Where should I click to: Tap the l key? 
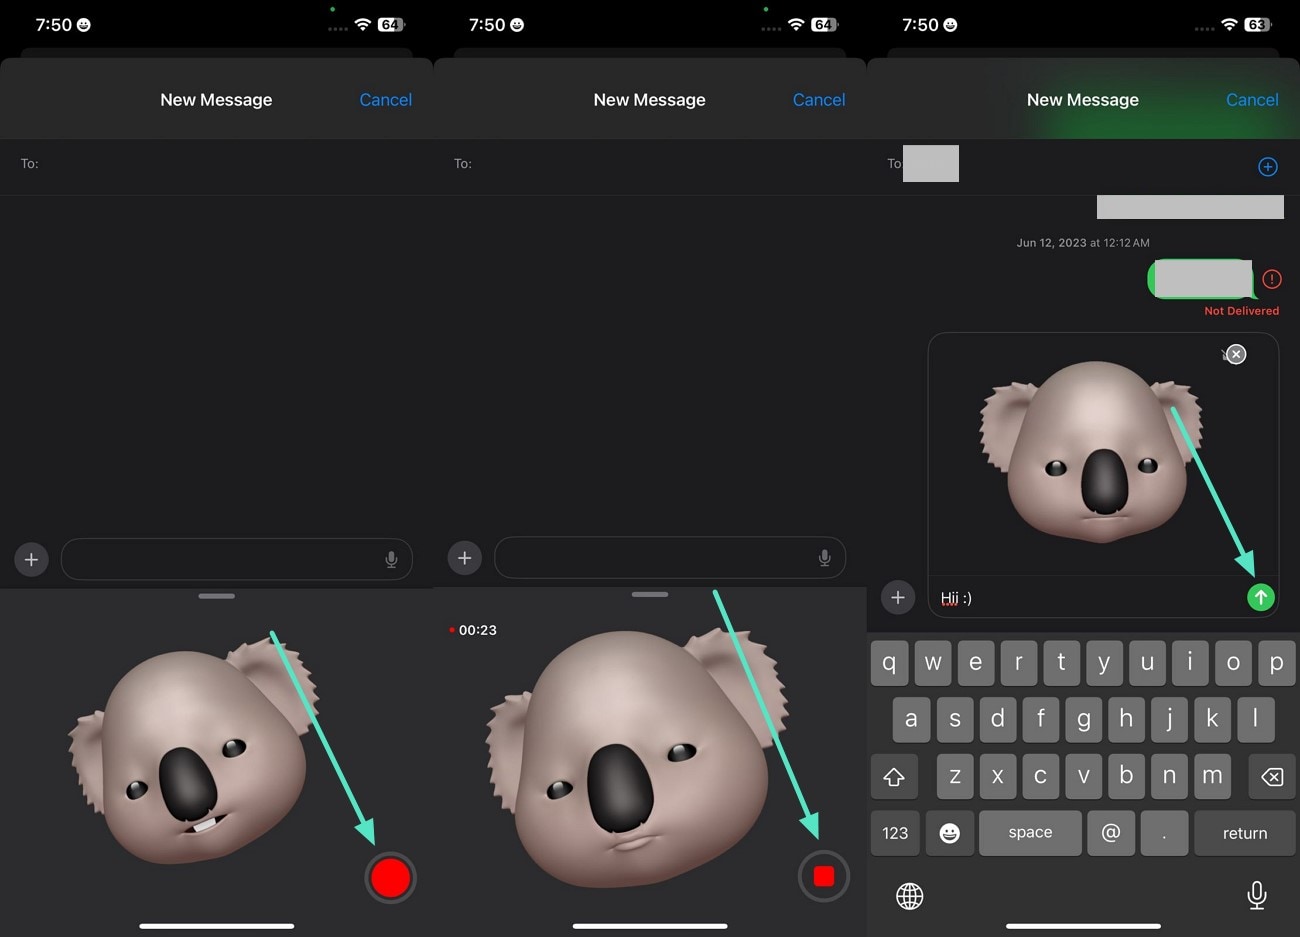pyautogui.click(x=1255, y=719)
